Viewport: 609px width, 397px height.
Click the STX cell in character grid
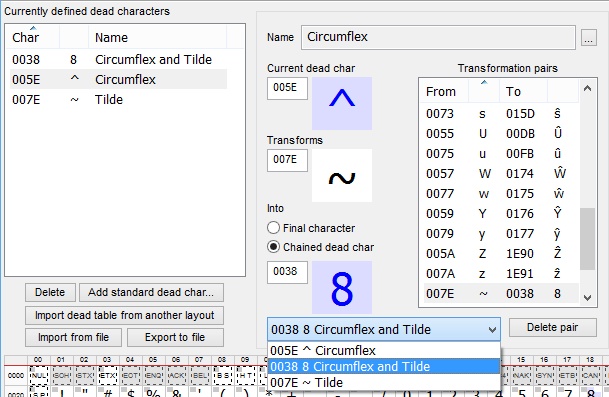84,376
